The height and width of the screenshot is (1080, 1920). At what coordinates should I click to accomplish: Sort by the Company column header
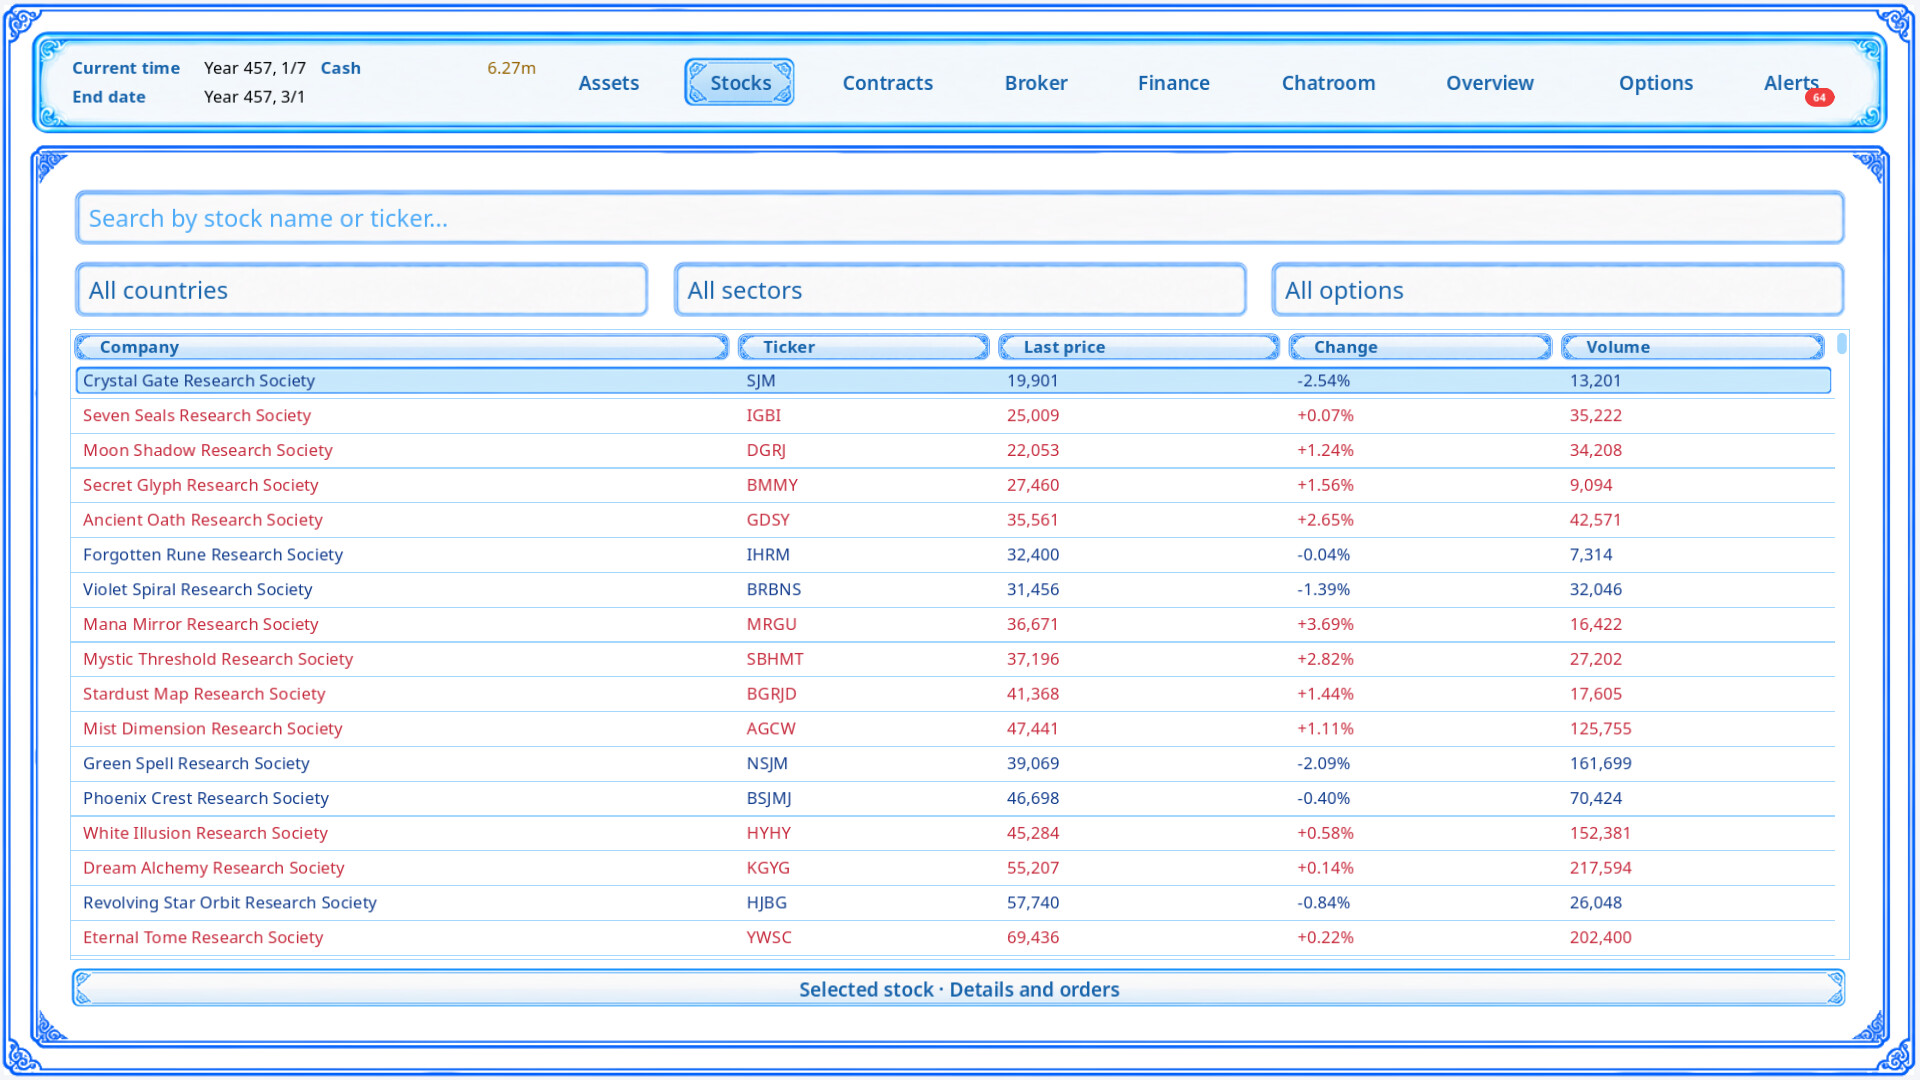402,347
